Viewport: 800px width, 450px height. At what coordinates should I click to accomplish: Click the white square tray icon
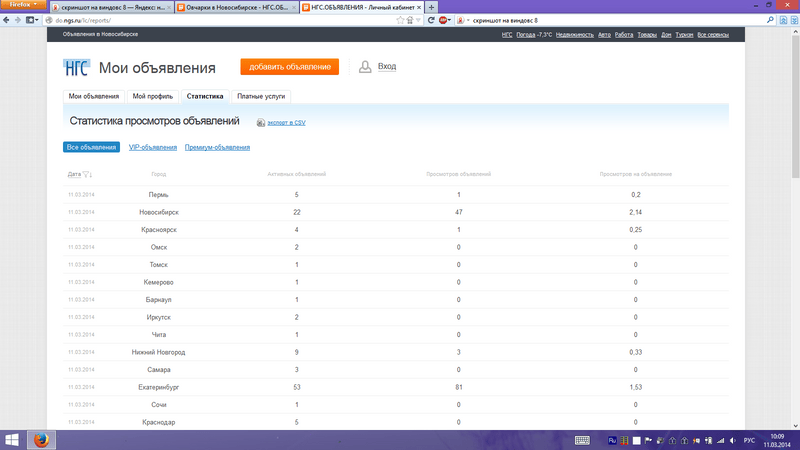(636, 440)
